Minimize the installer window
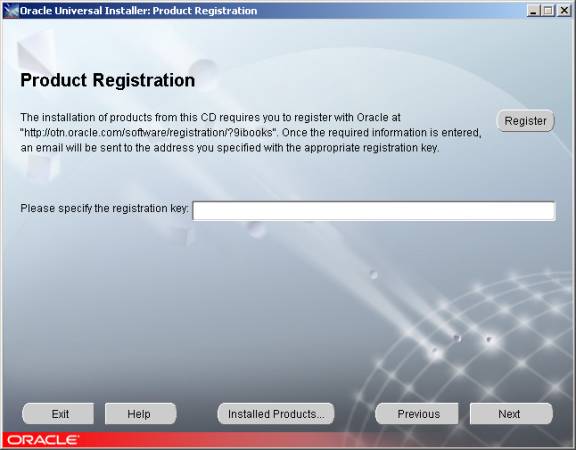 (x=533, y=10)
